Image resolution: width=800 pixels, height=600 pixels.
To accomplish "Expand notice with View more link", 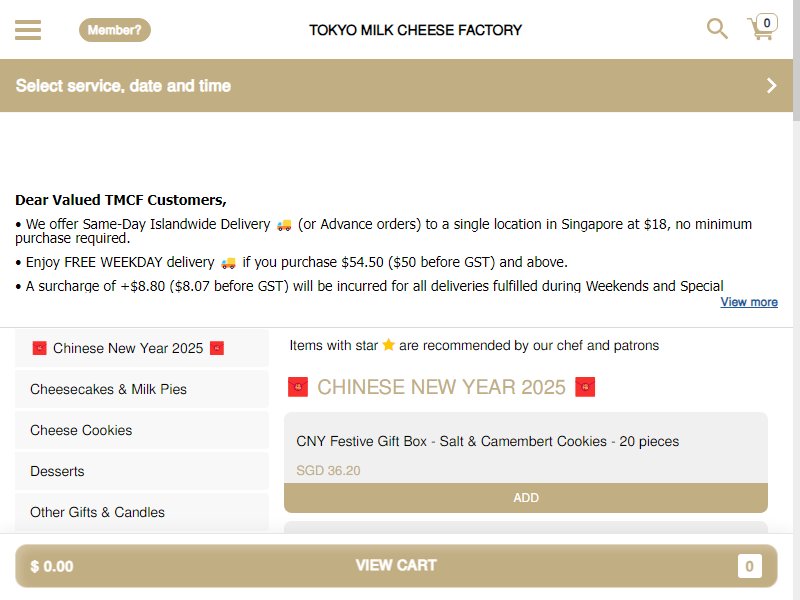I will coord(748,302).
